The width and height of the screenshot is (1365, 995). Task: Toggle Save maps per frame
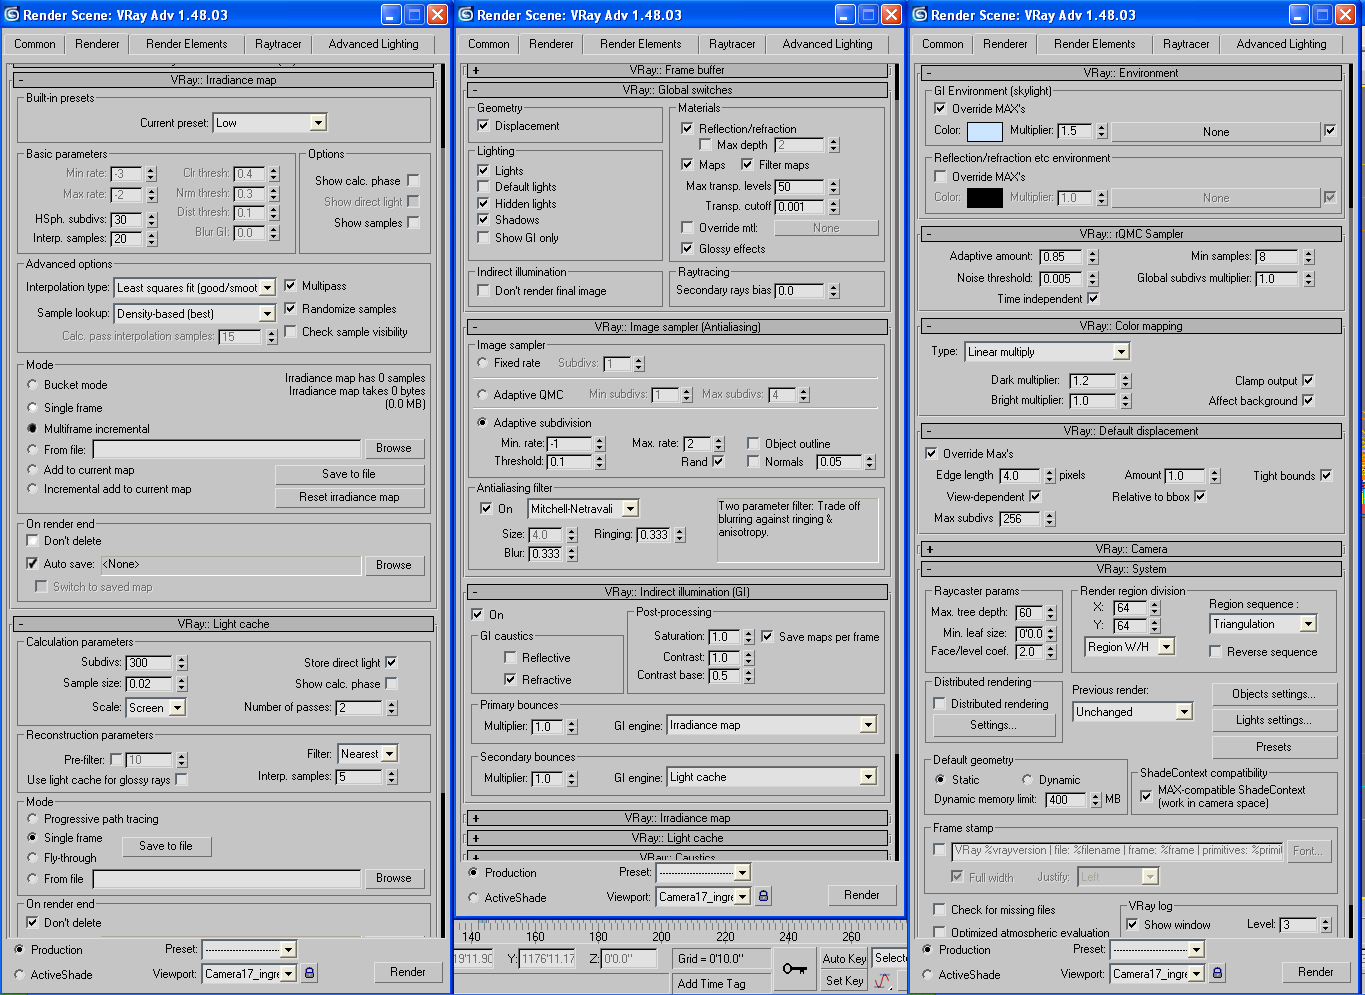tap(767, 637)
